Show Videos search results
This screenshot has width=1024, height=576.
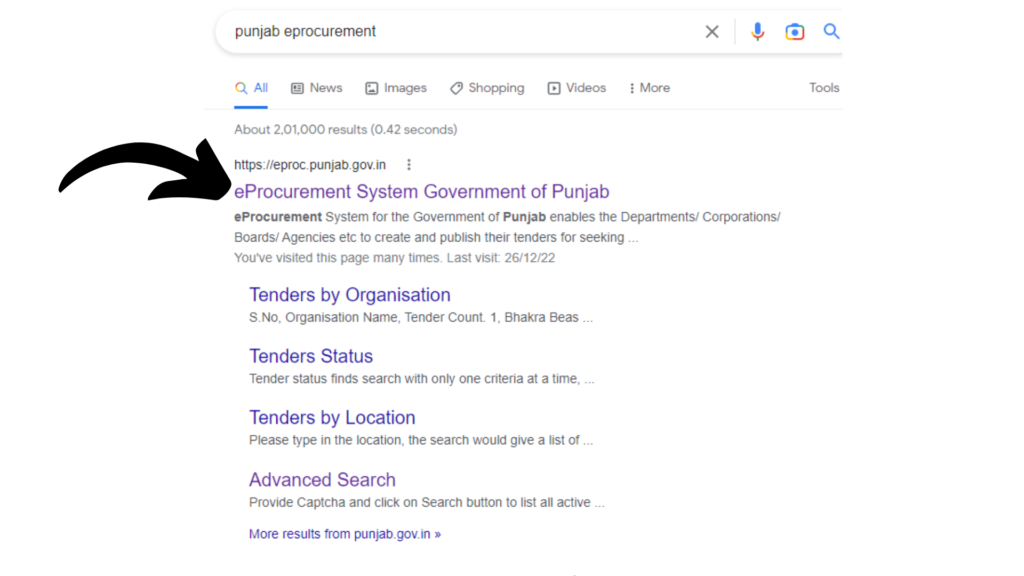(x=576, y=88)
